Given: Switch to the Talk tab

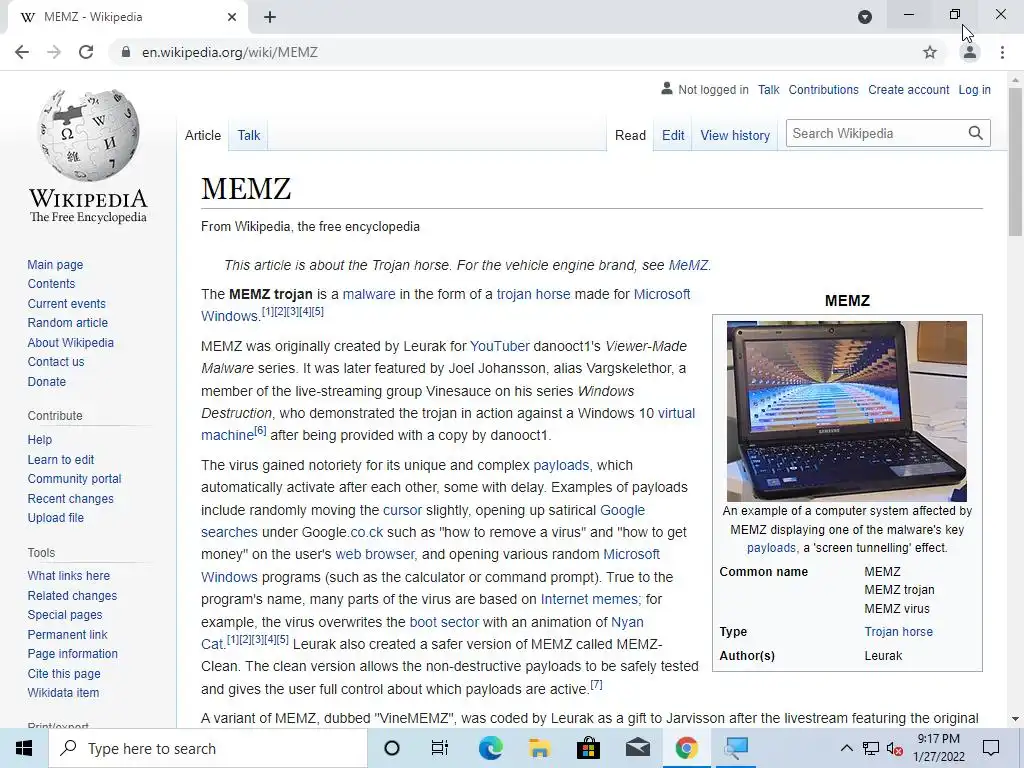Looking at the screenshot, I should [249, 135].
